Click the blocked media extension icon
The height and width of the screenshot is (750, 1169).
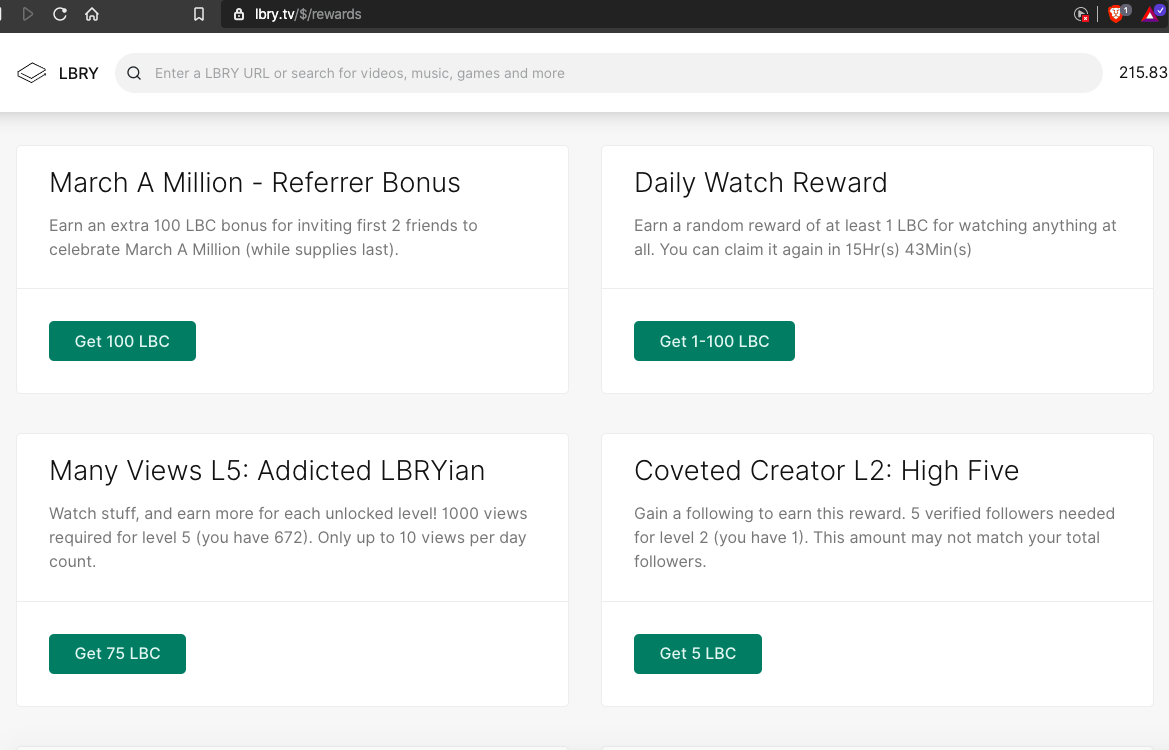(1080, 14)
